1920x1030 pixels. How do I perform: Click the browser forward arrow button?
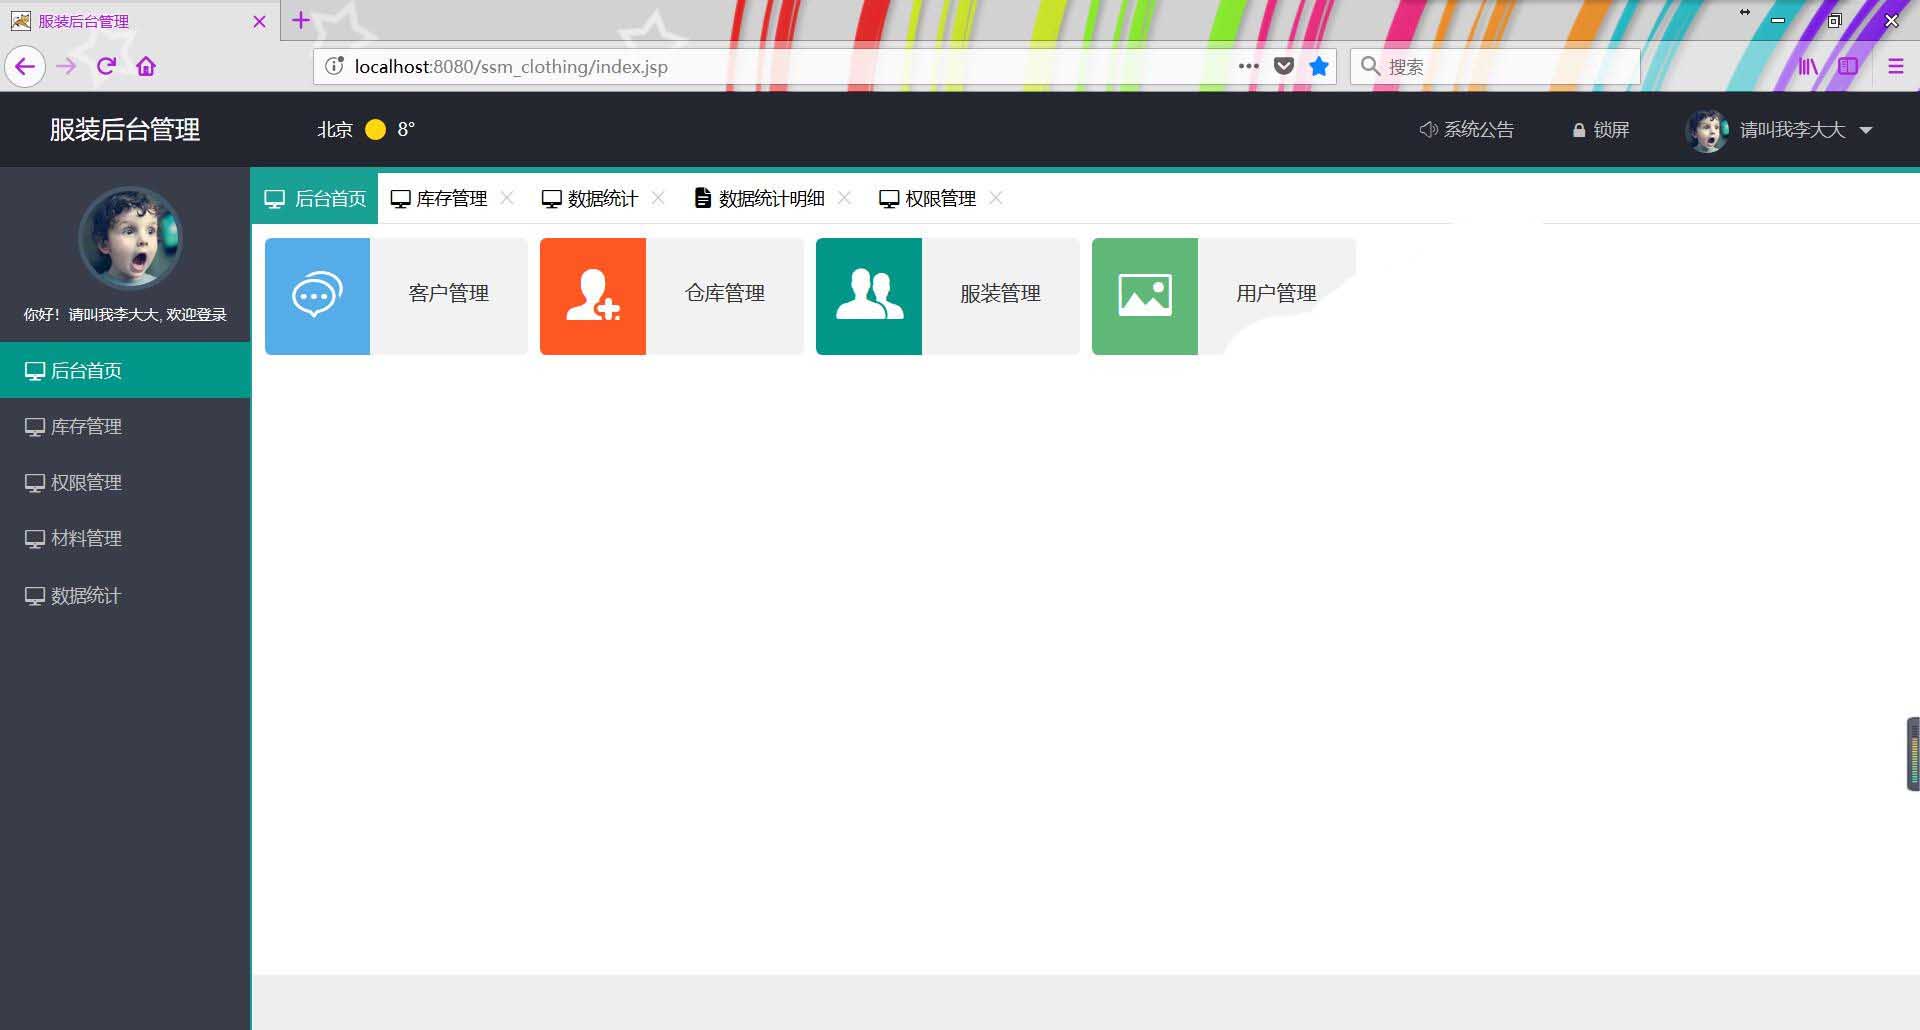pos(67,67)
